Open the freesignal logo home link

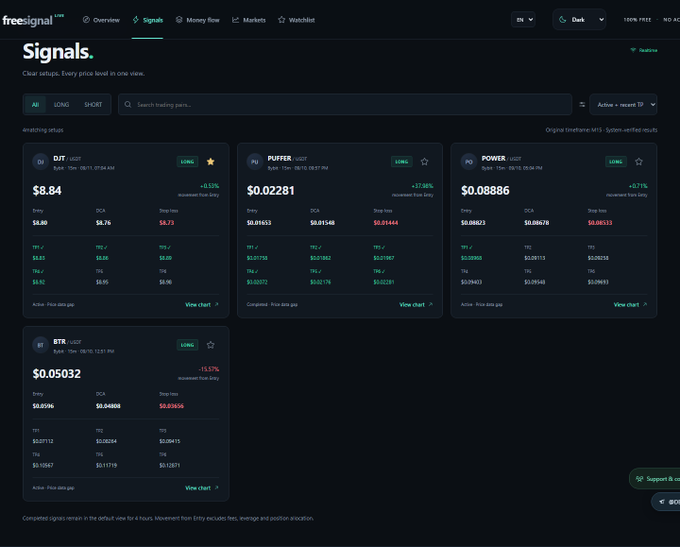pos(33,20)
